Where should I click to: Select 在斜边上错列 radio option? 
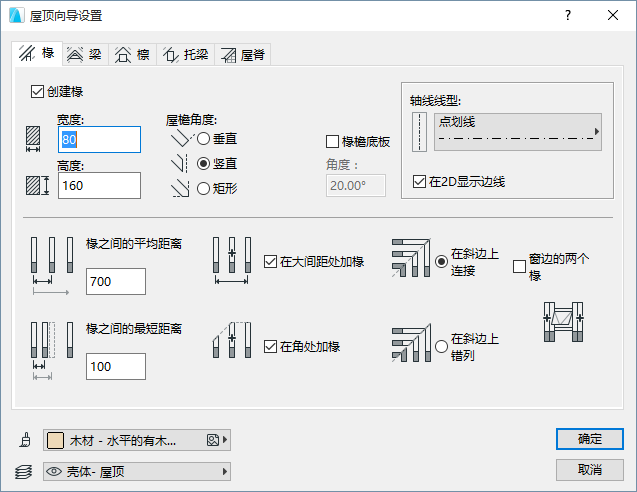coord(442,346)
